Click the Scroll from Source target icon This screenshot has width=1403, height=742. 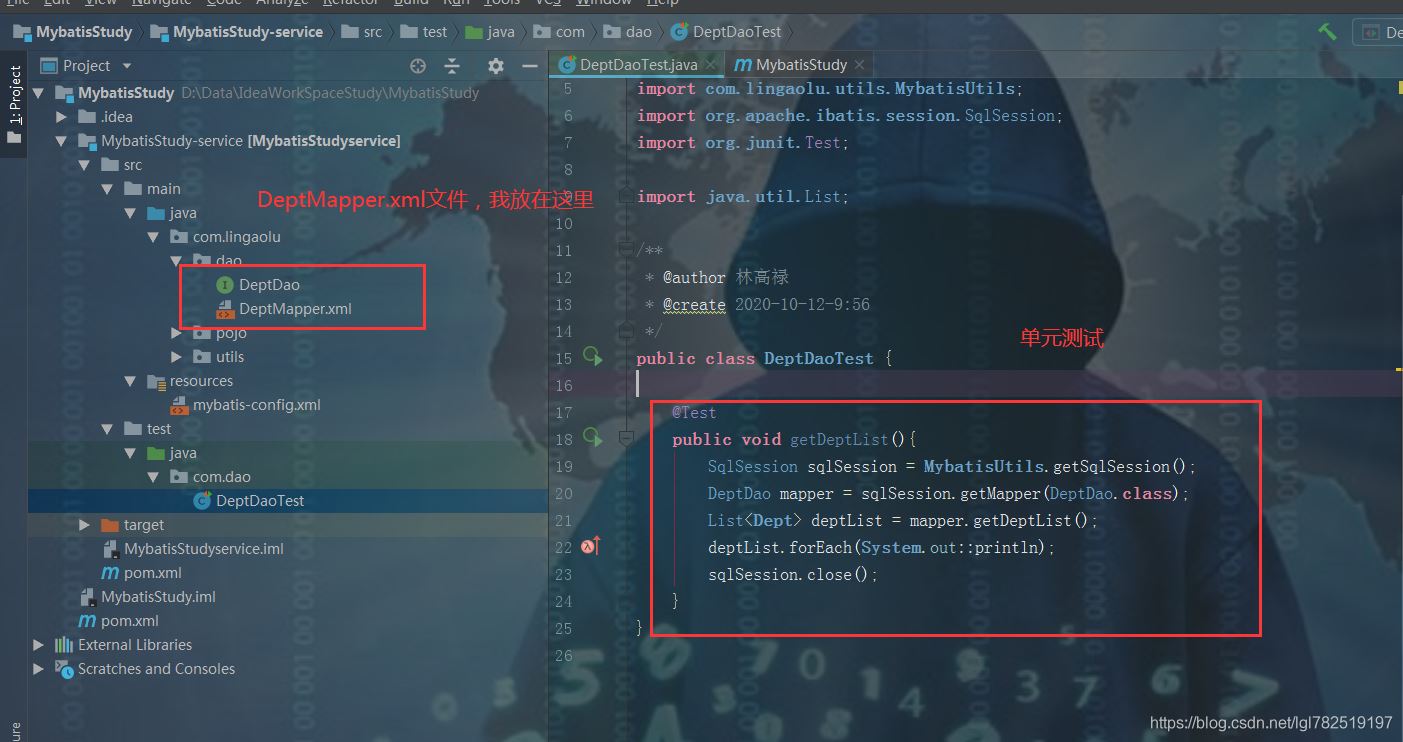418,65
